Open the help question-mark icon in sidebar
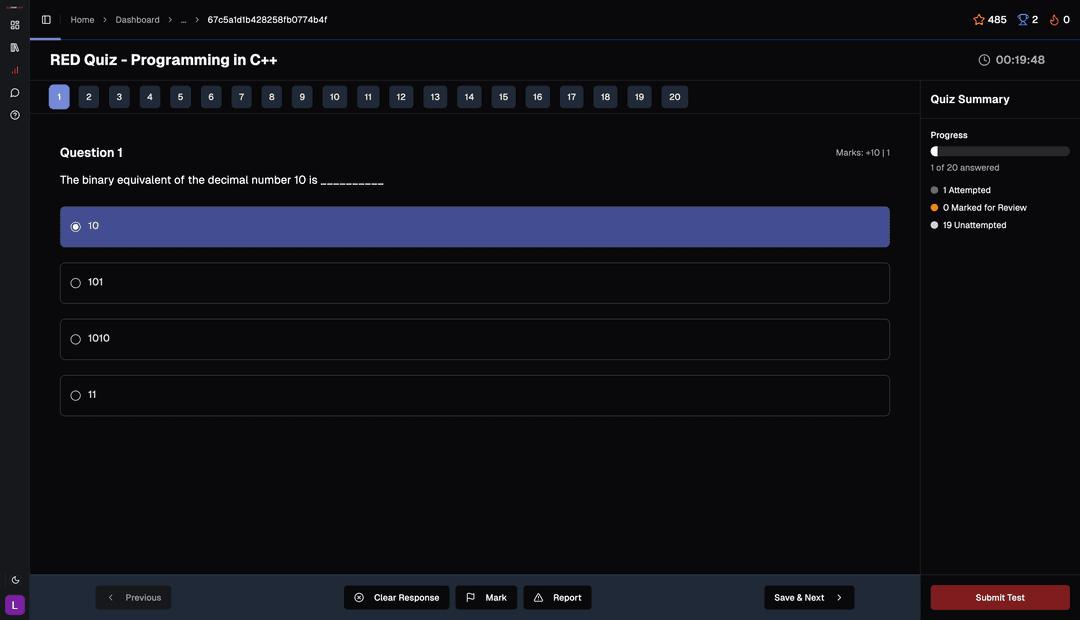The height and width of the screenshot is (620, 1080). point(14,115)
